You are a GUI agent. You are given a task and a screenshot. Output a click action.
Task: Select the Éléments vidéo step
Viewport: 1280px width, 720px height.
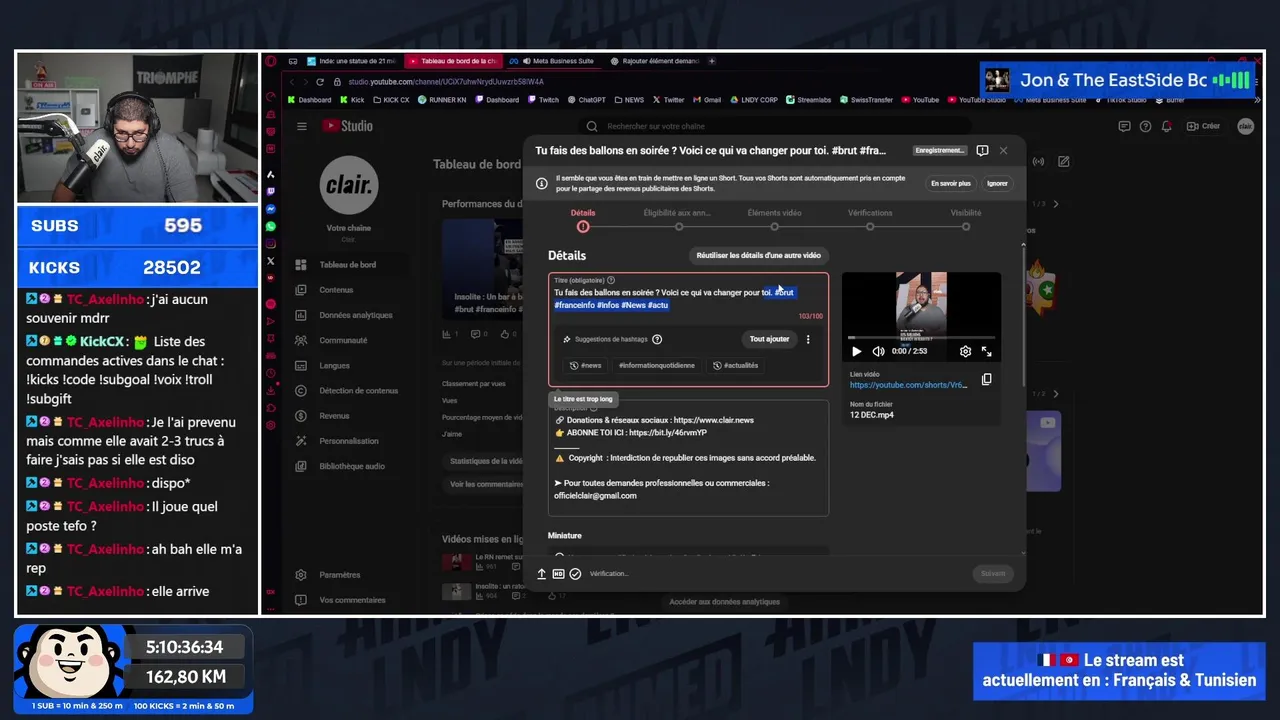[x=774, y=219]
